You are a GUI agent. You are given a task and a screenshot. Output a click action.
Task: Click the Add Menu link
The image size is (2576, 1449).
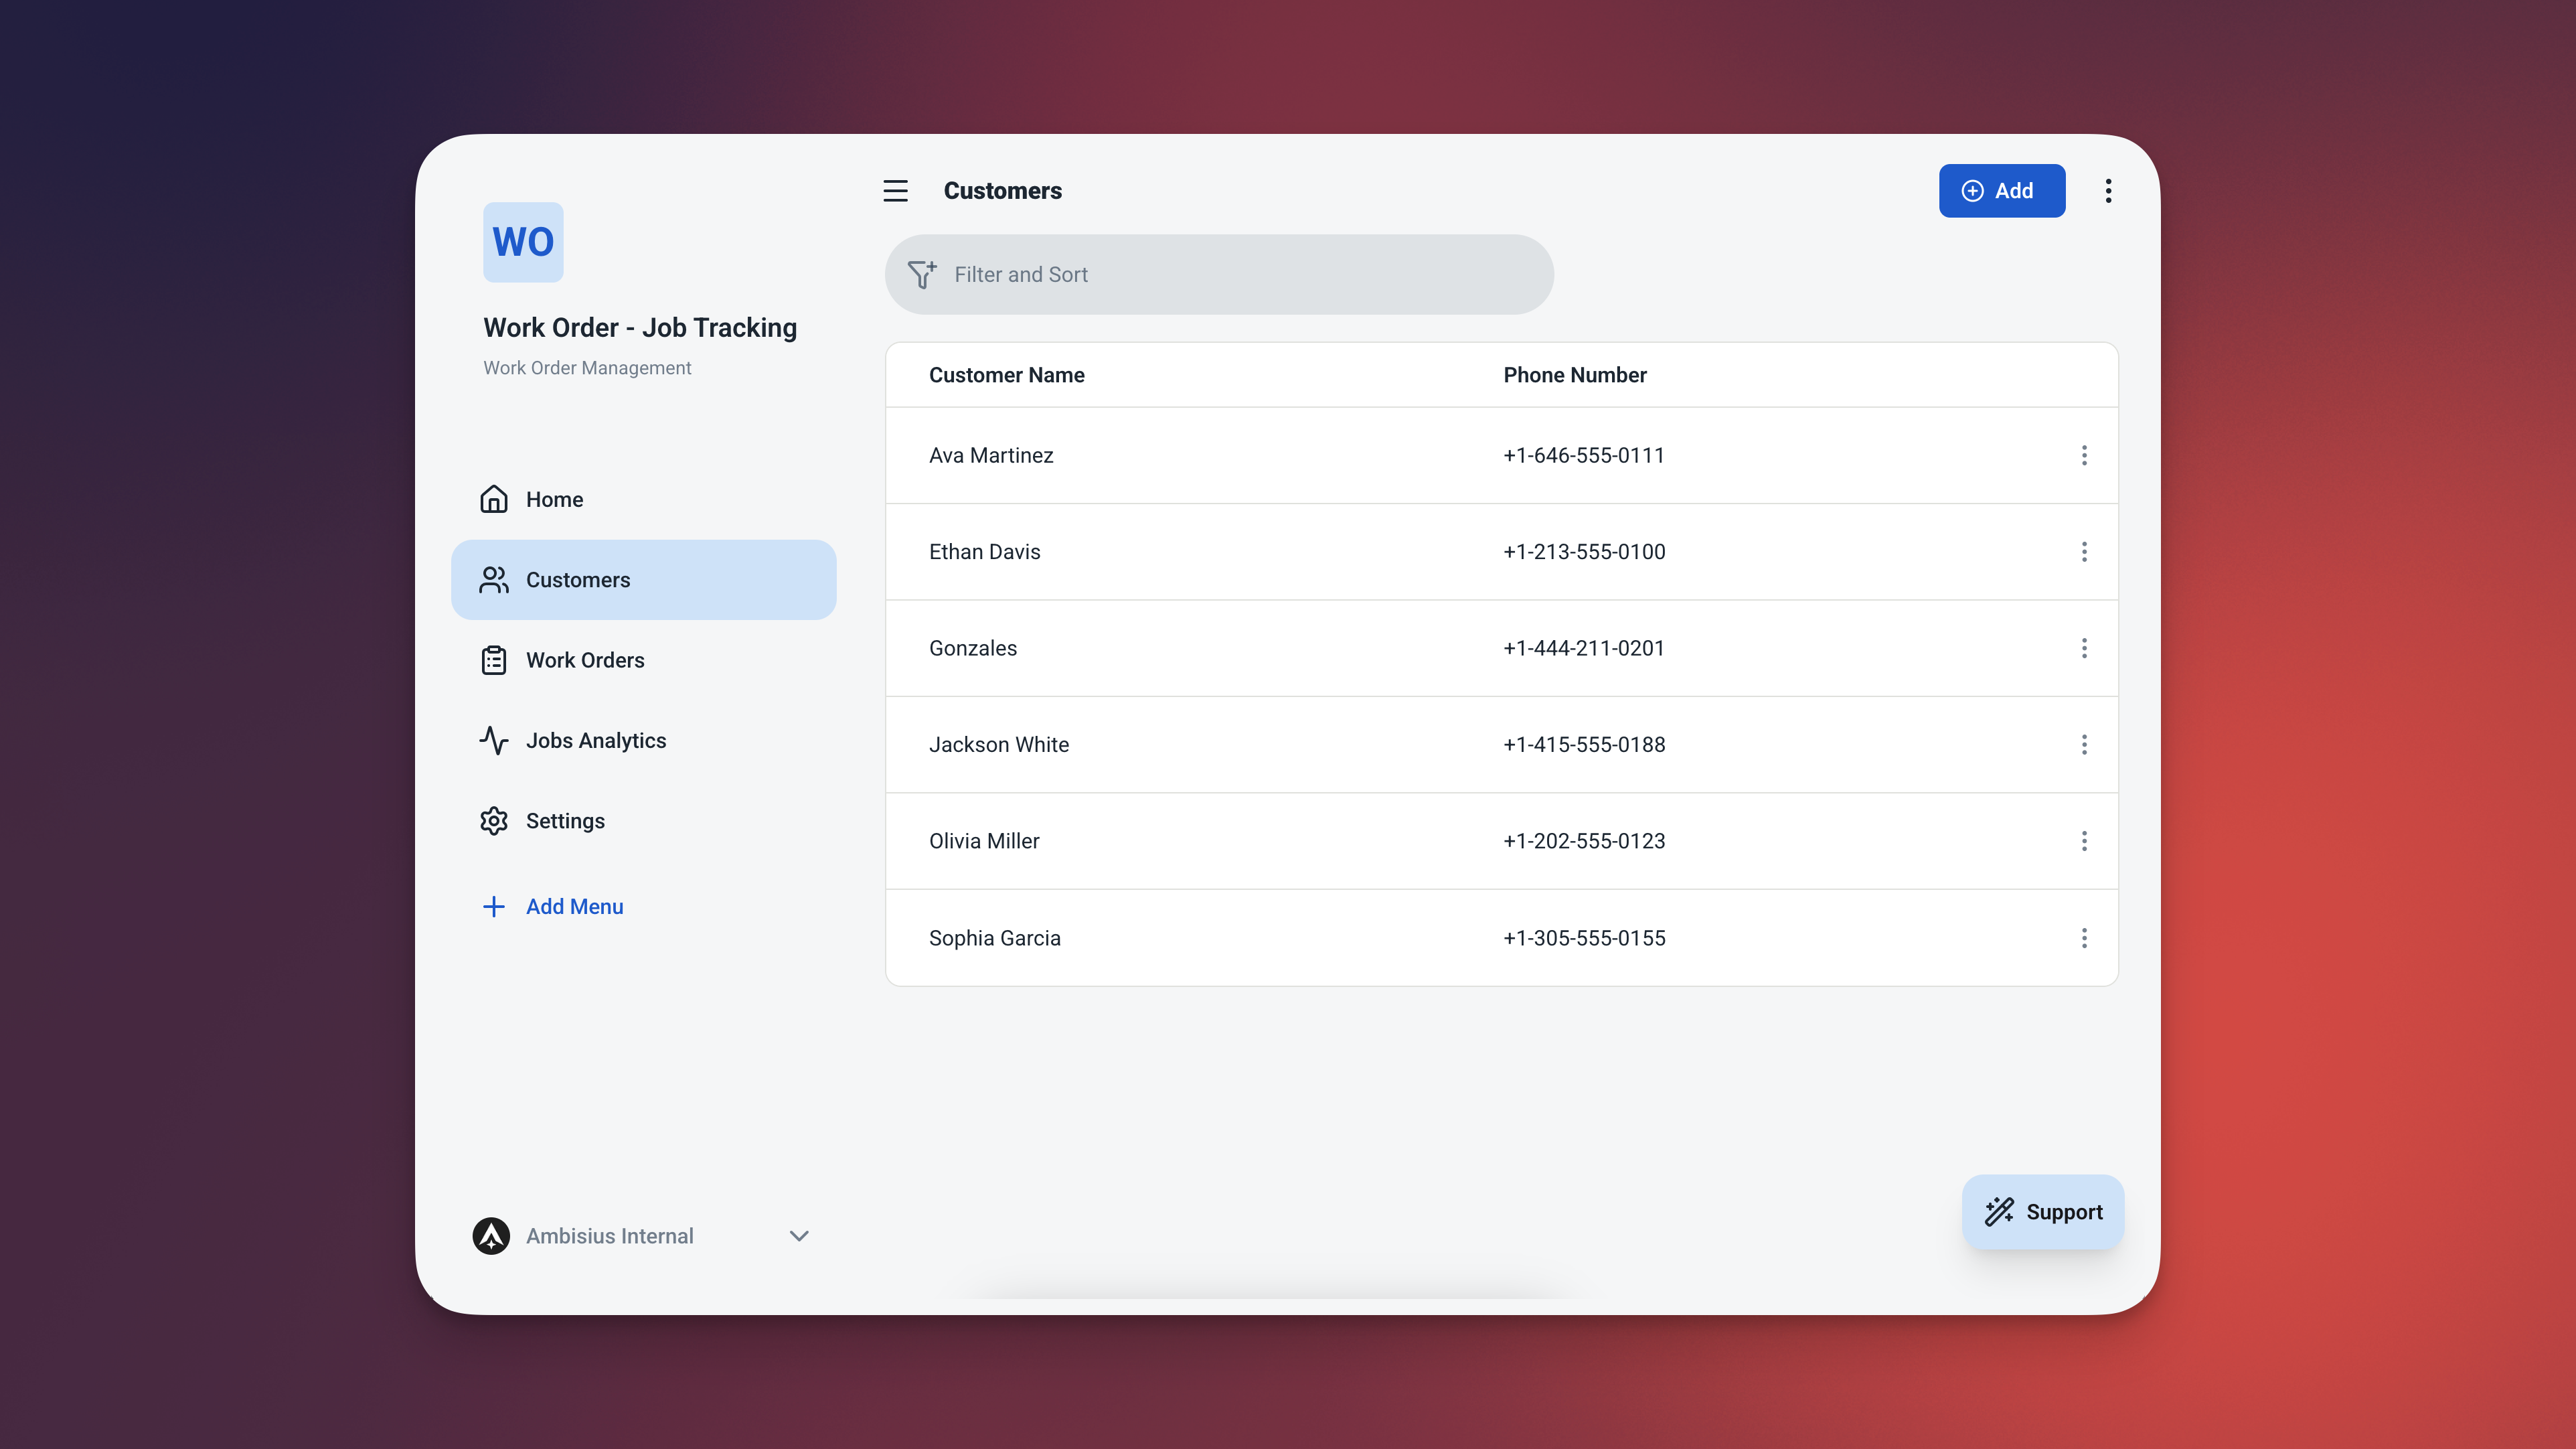(x=574, y=907)
